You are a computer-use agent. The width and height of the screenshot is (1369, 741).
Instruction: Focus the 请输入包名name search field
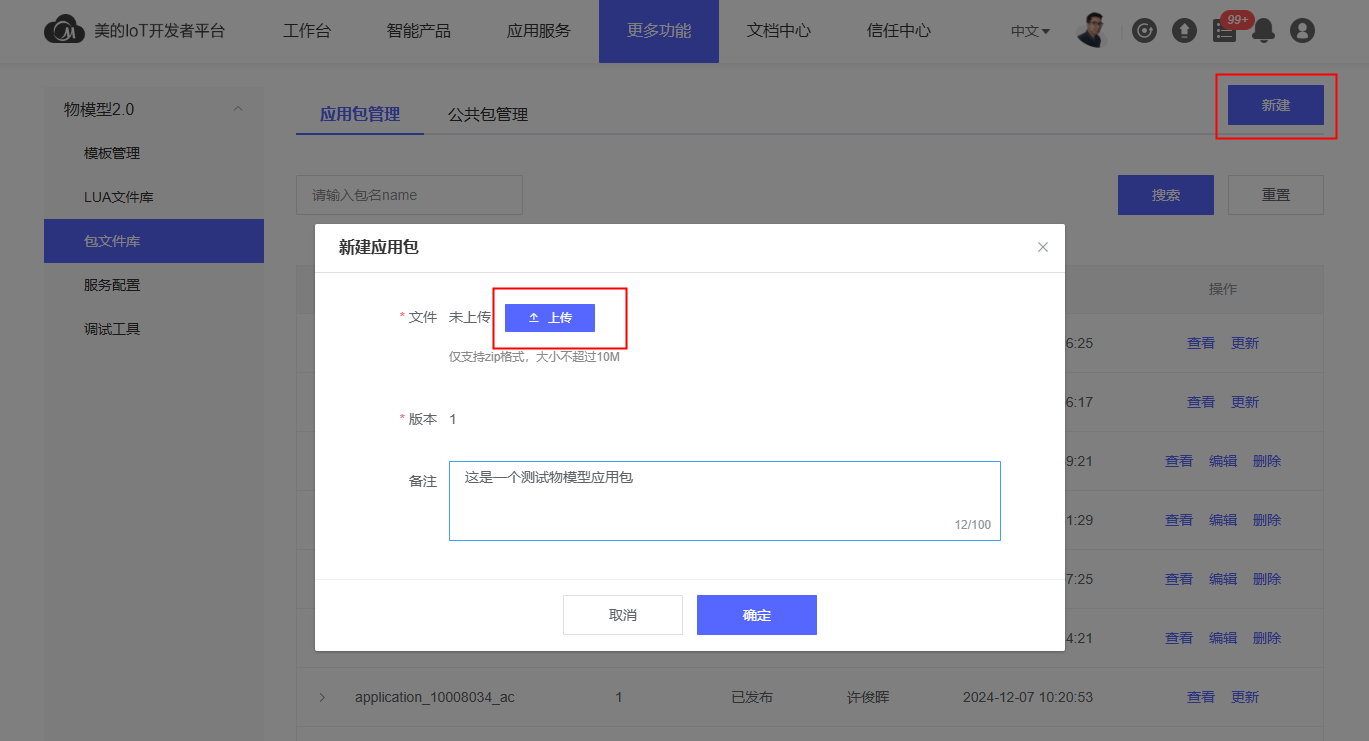coord(409,195)
